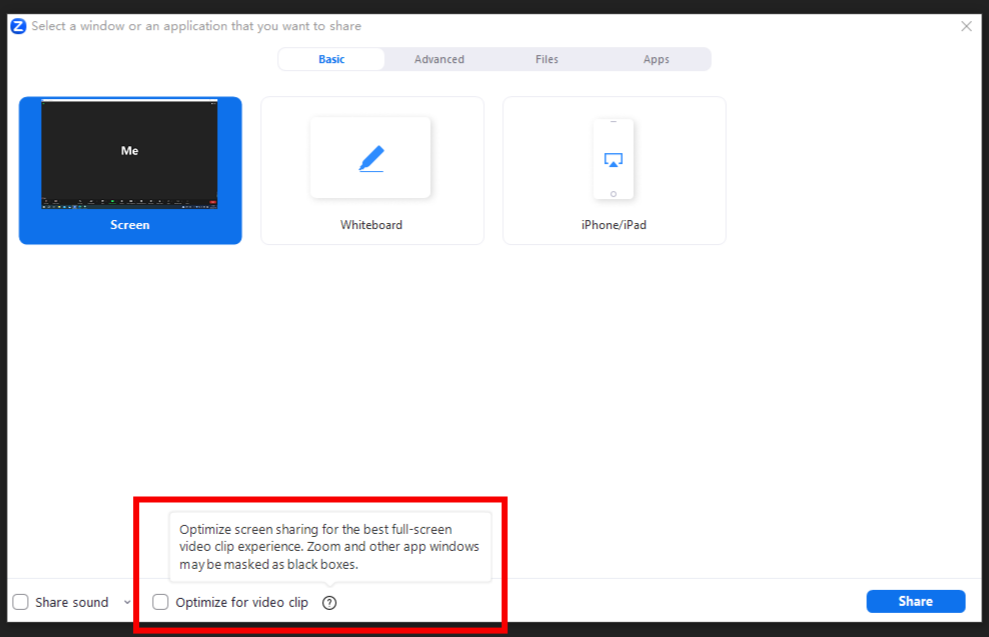Viewport: 989px width, 637px height.
Task: Click the iPhone/iPad sharing card
Action: pos(613,170)
